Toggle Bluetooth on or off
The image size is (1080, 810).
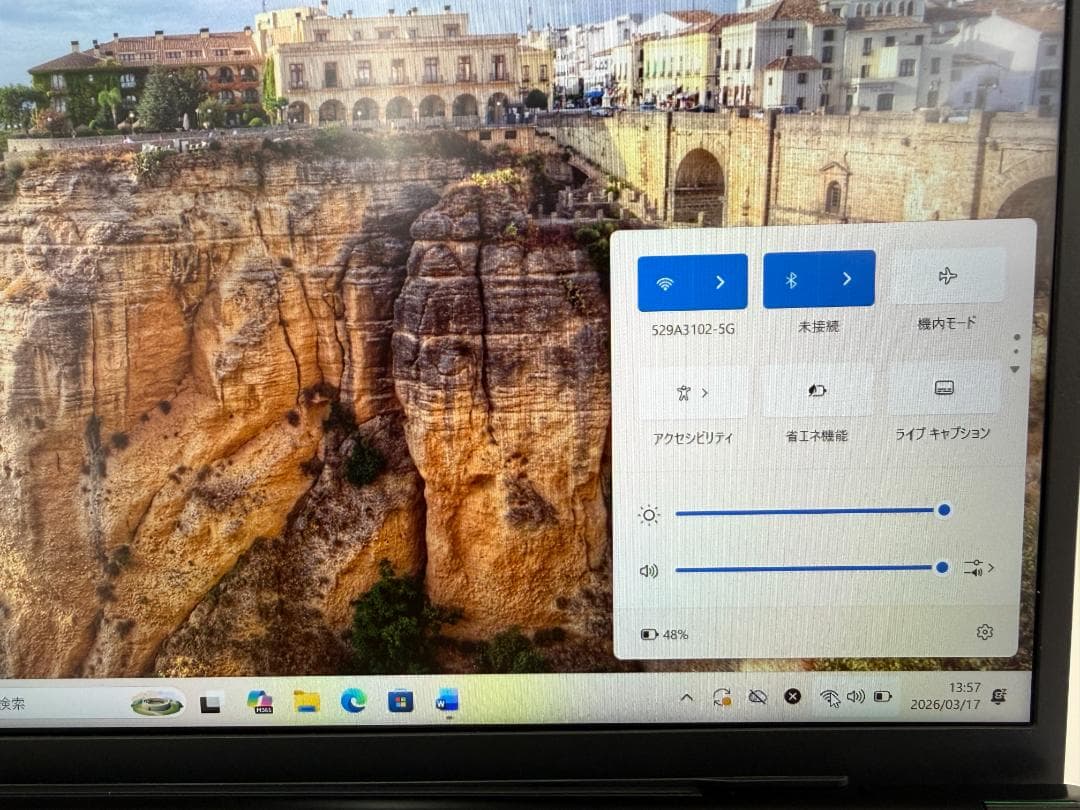[791, 280]
